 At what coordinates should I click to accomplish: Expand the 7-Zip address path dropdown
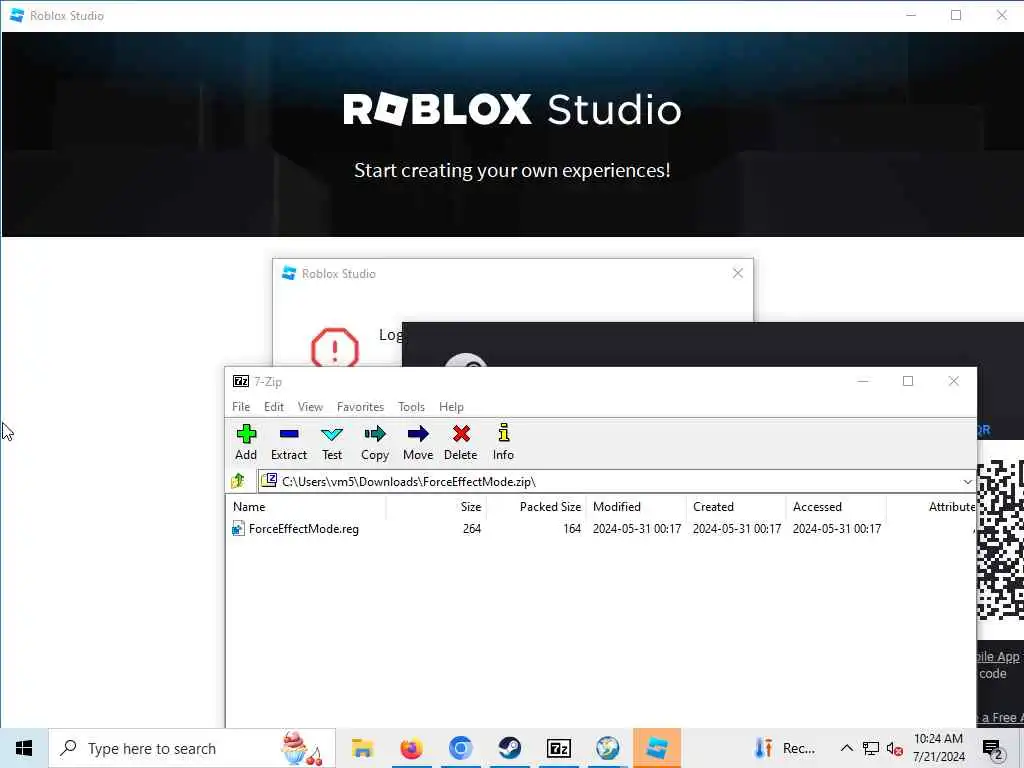pyautogui.click(x=967, y=481)
